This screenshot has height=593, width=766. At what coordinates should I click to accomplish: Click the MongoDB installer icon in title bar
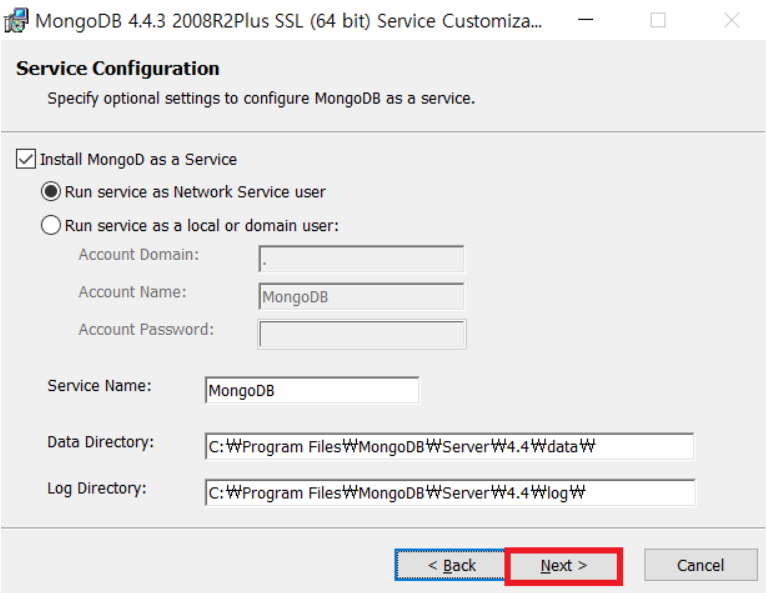coord(16,21)
